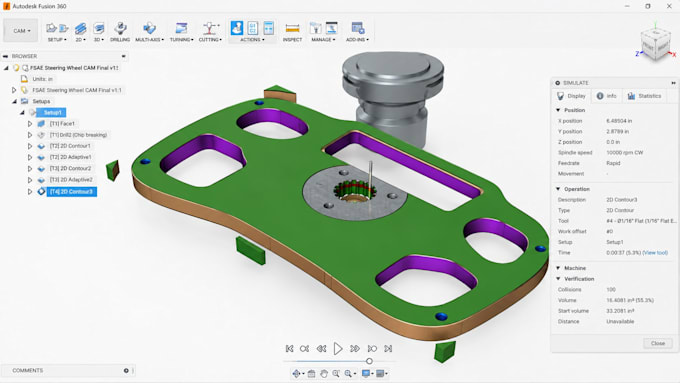The image size is (680, 383).
Task: Click the 3D milling operations icon
Action: [99, 29]
